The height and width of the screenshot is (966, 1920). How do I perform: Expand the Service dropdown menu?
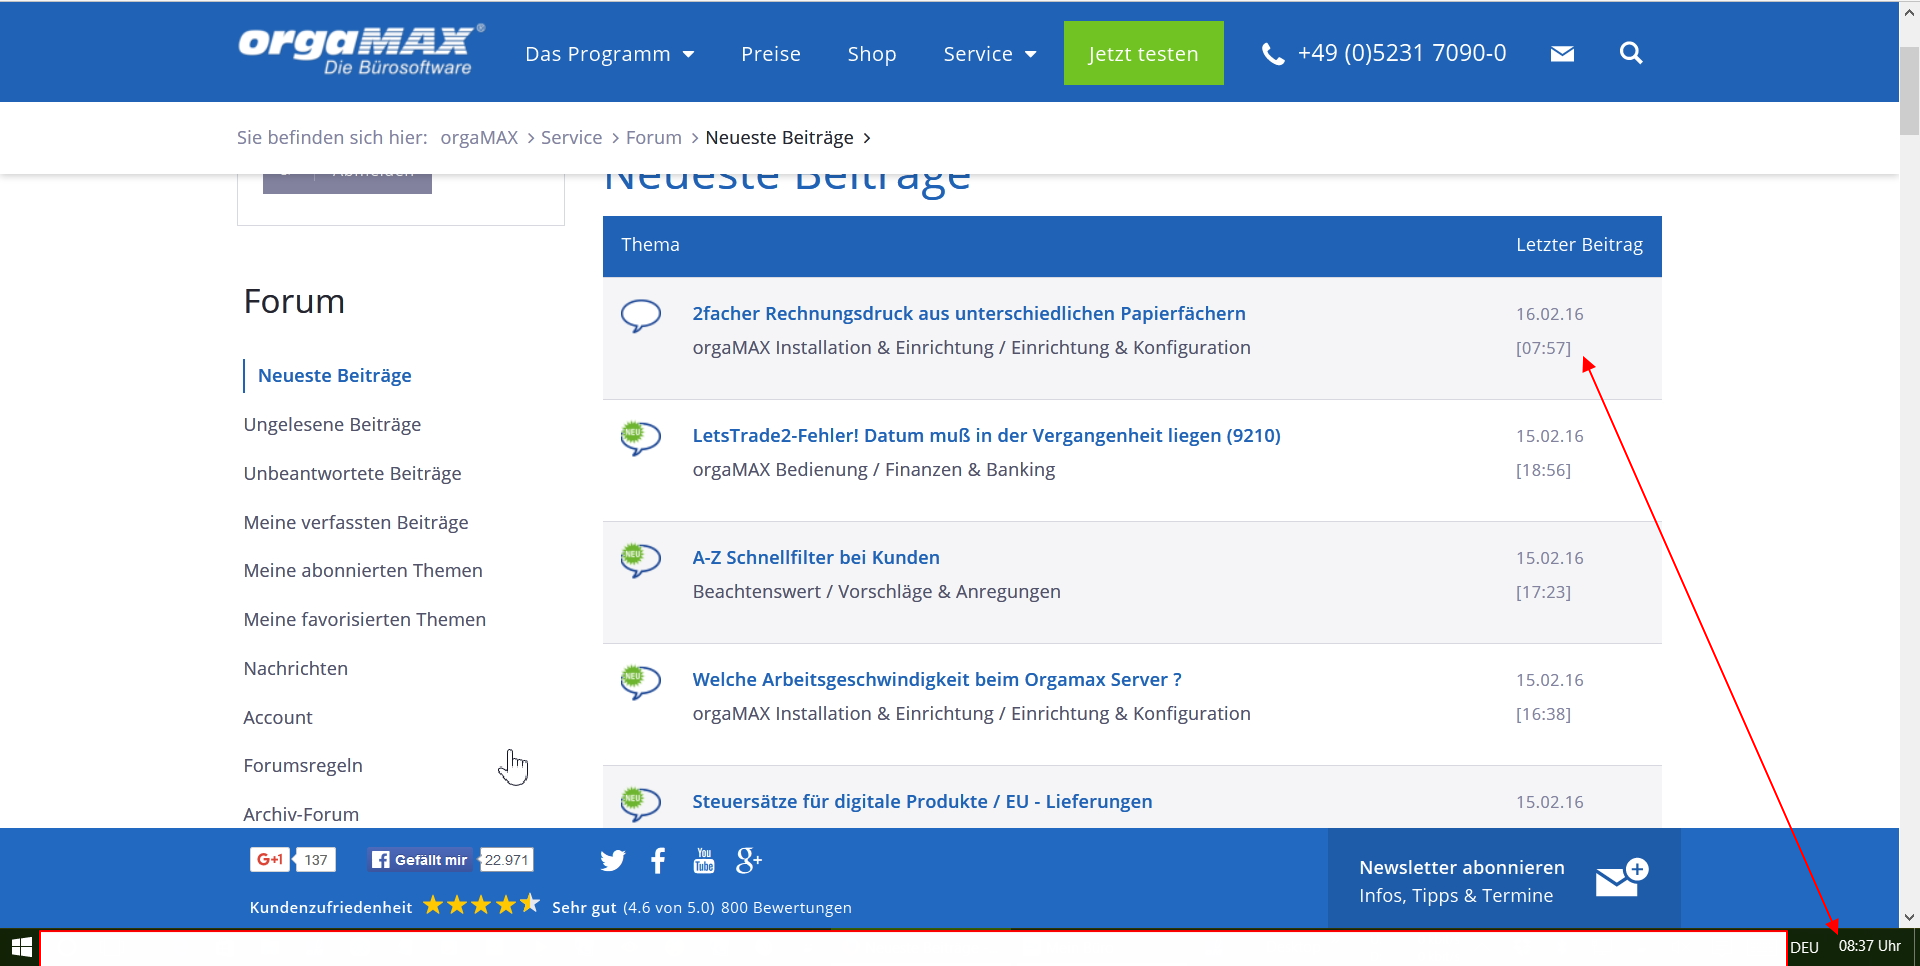tap(990, 54)
